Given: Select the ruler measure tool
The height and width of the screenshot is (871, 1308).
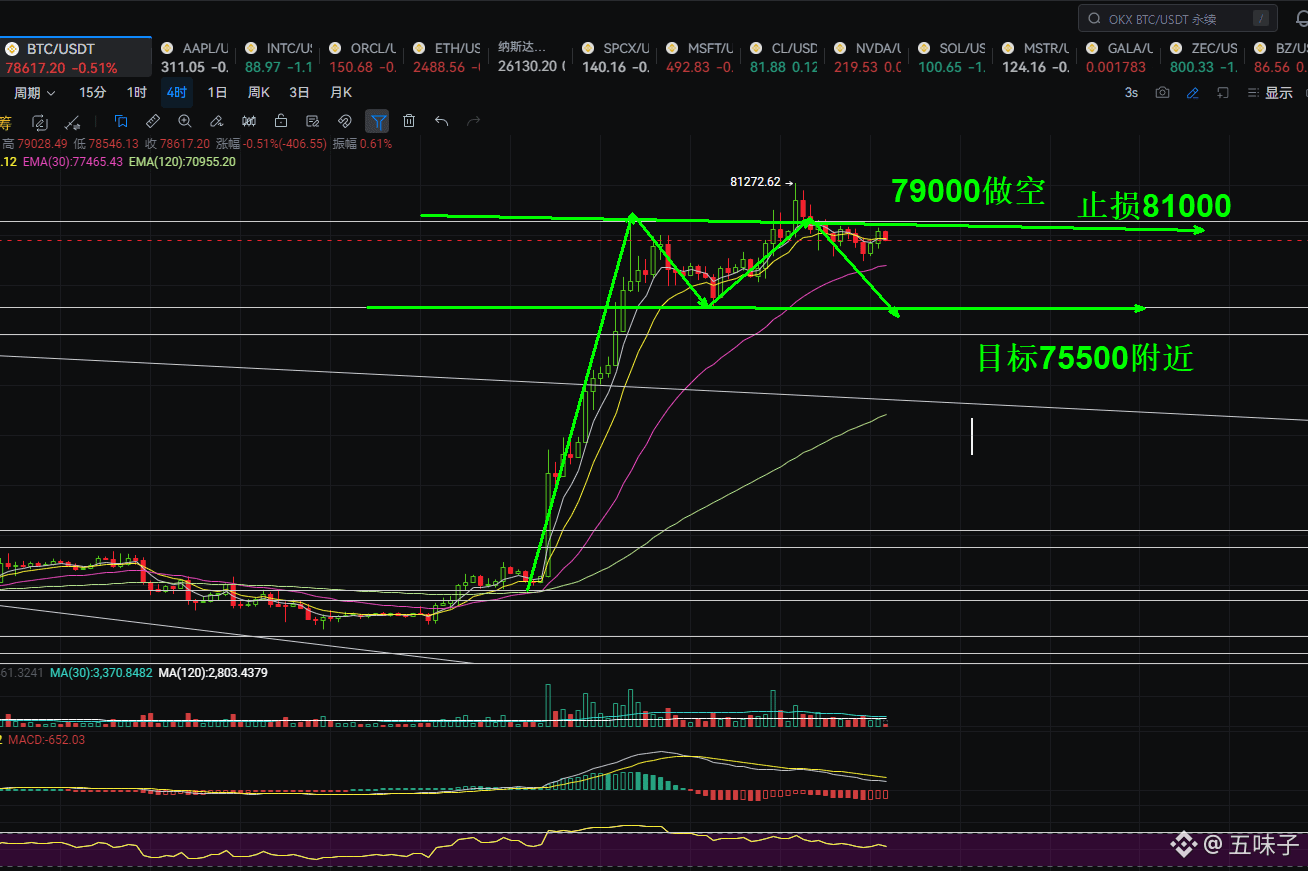Looking at the screenshot, I should 153,122.
